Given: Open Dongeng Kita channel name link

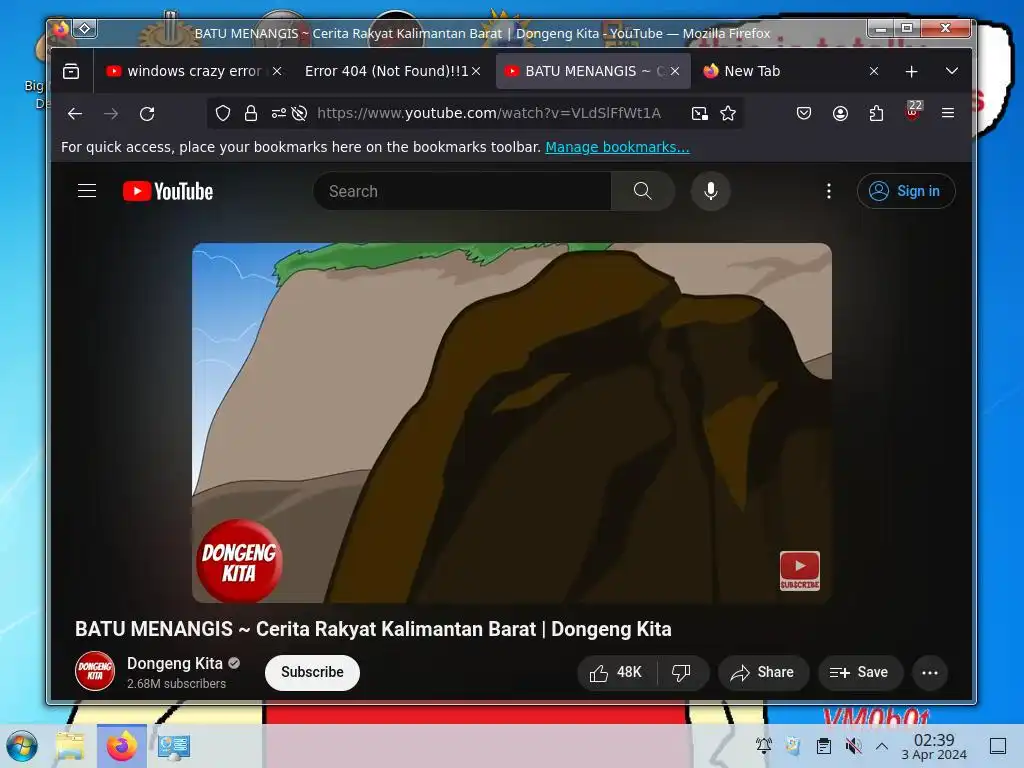Looking at the screenshot, I should pos(174,664).
